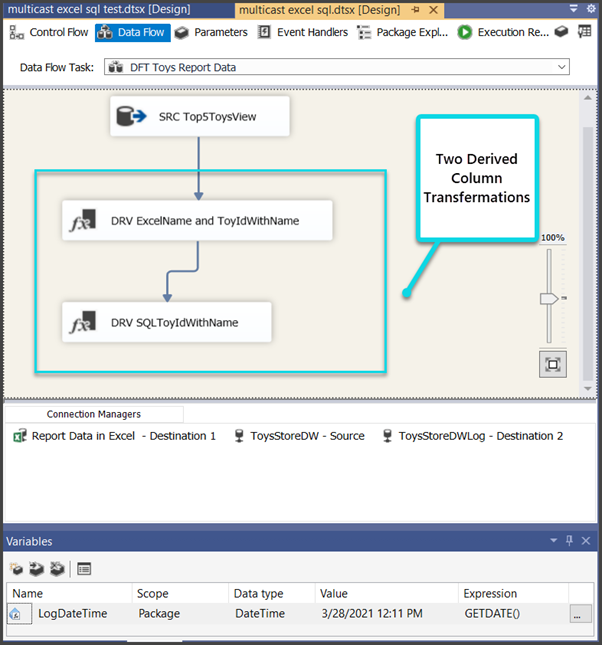Open the Event Handlers tab
602x645 pixels.
(x=302, y=32)
